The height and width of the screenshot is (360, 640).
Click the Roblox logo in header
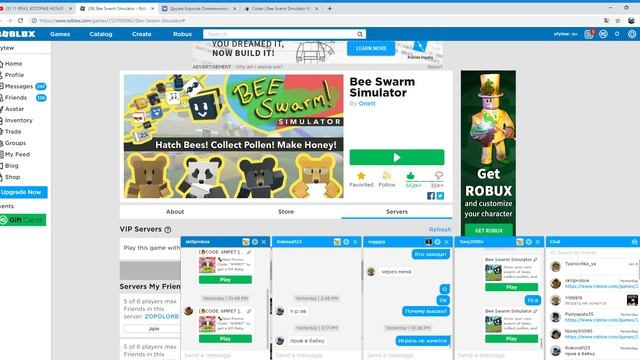point(18,34)
